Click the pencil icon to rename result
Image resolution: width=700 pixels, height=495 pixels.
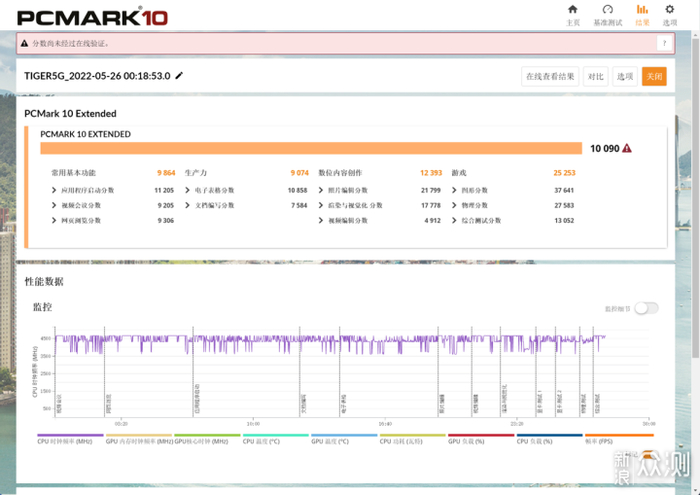179,75
